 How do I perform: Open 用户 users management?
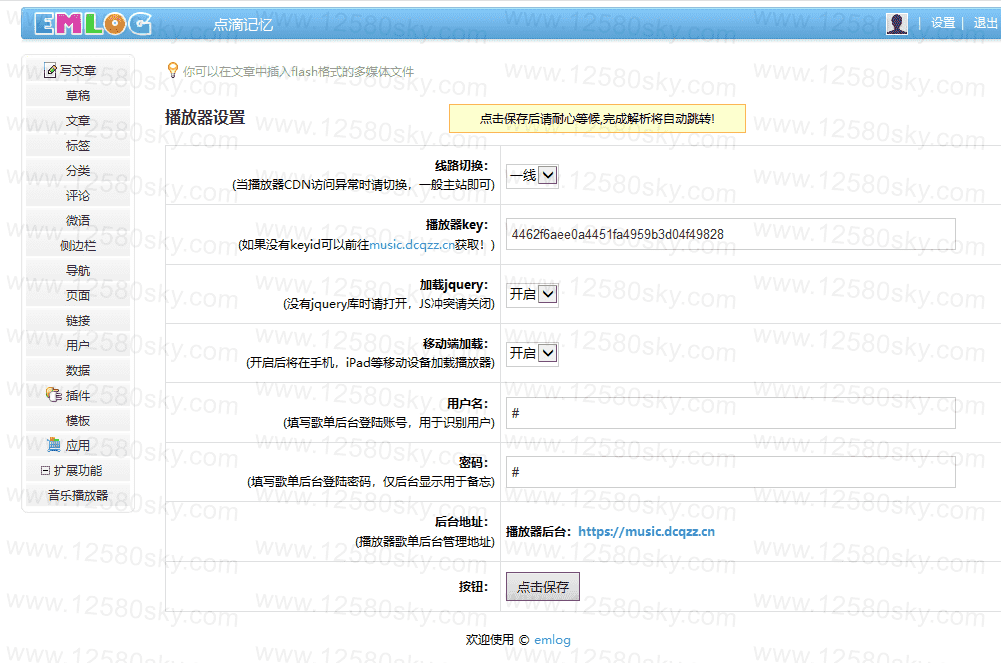[78, 345]
